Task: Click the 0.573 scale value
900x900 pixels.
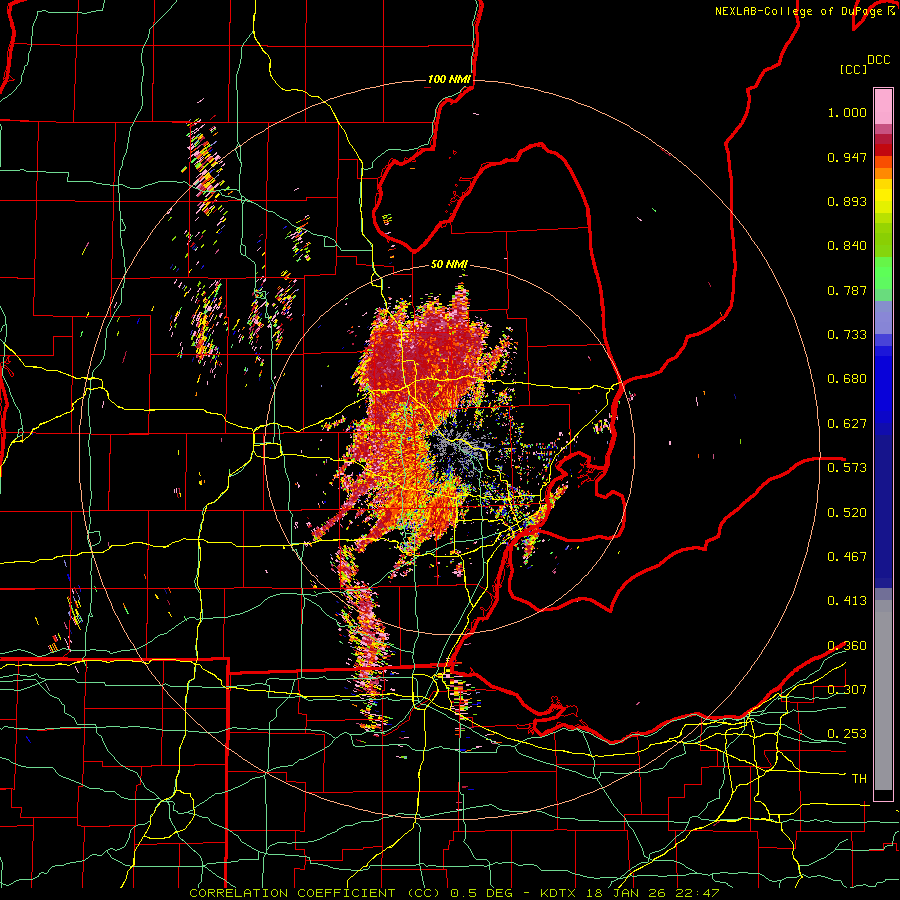Action: [847, 468]
